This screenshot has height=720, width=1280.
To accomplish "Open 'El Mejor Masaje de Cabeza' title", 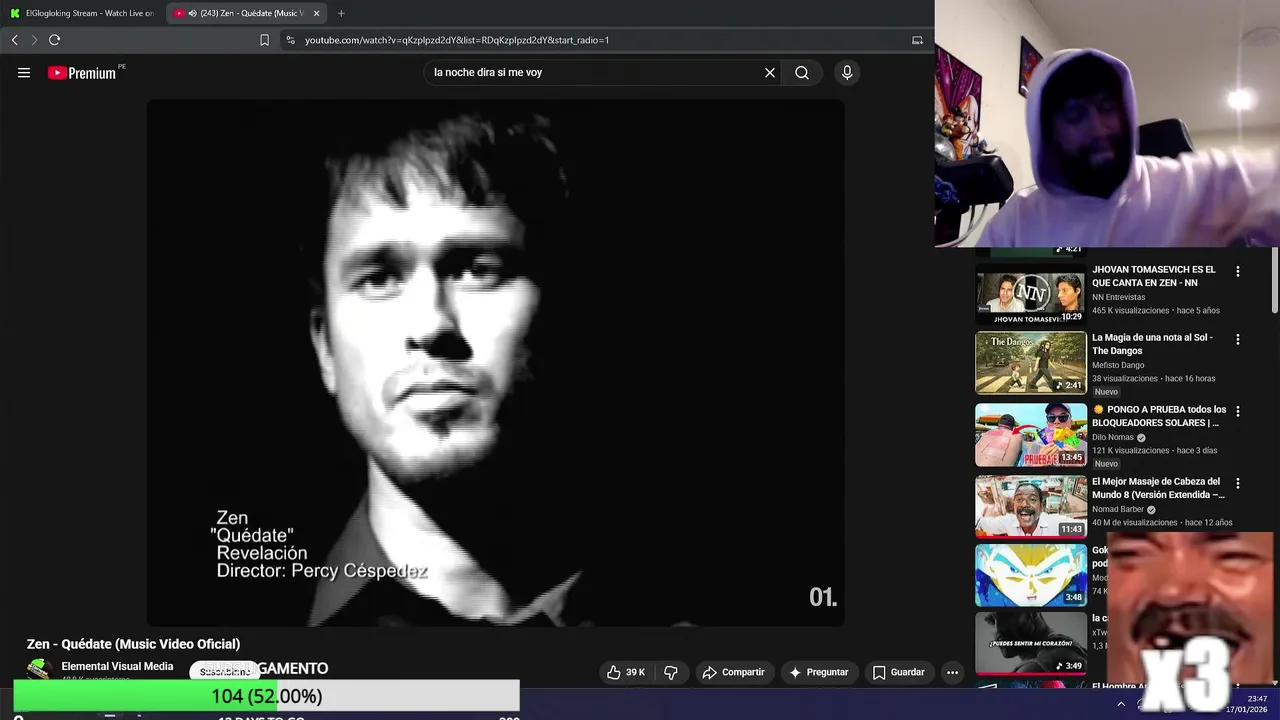I will pos(1158,488).
